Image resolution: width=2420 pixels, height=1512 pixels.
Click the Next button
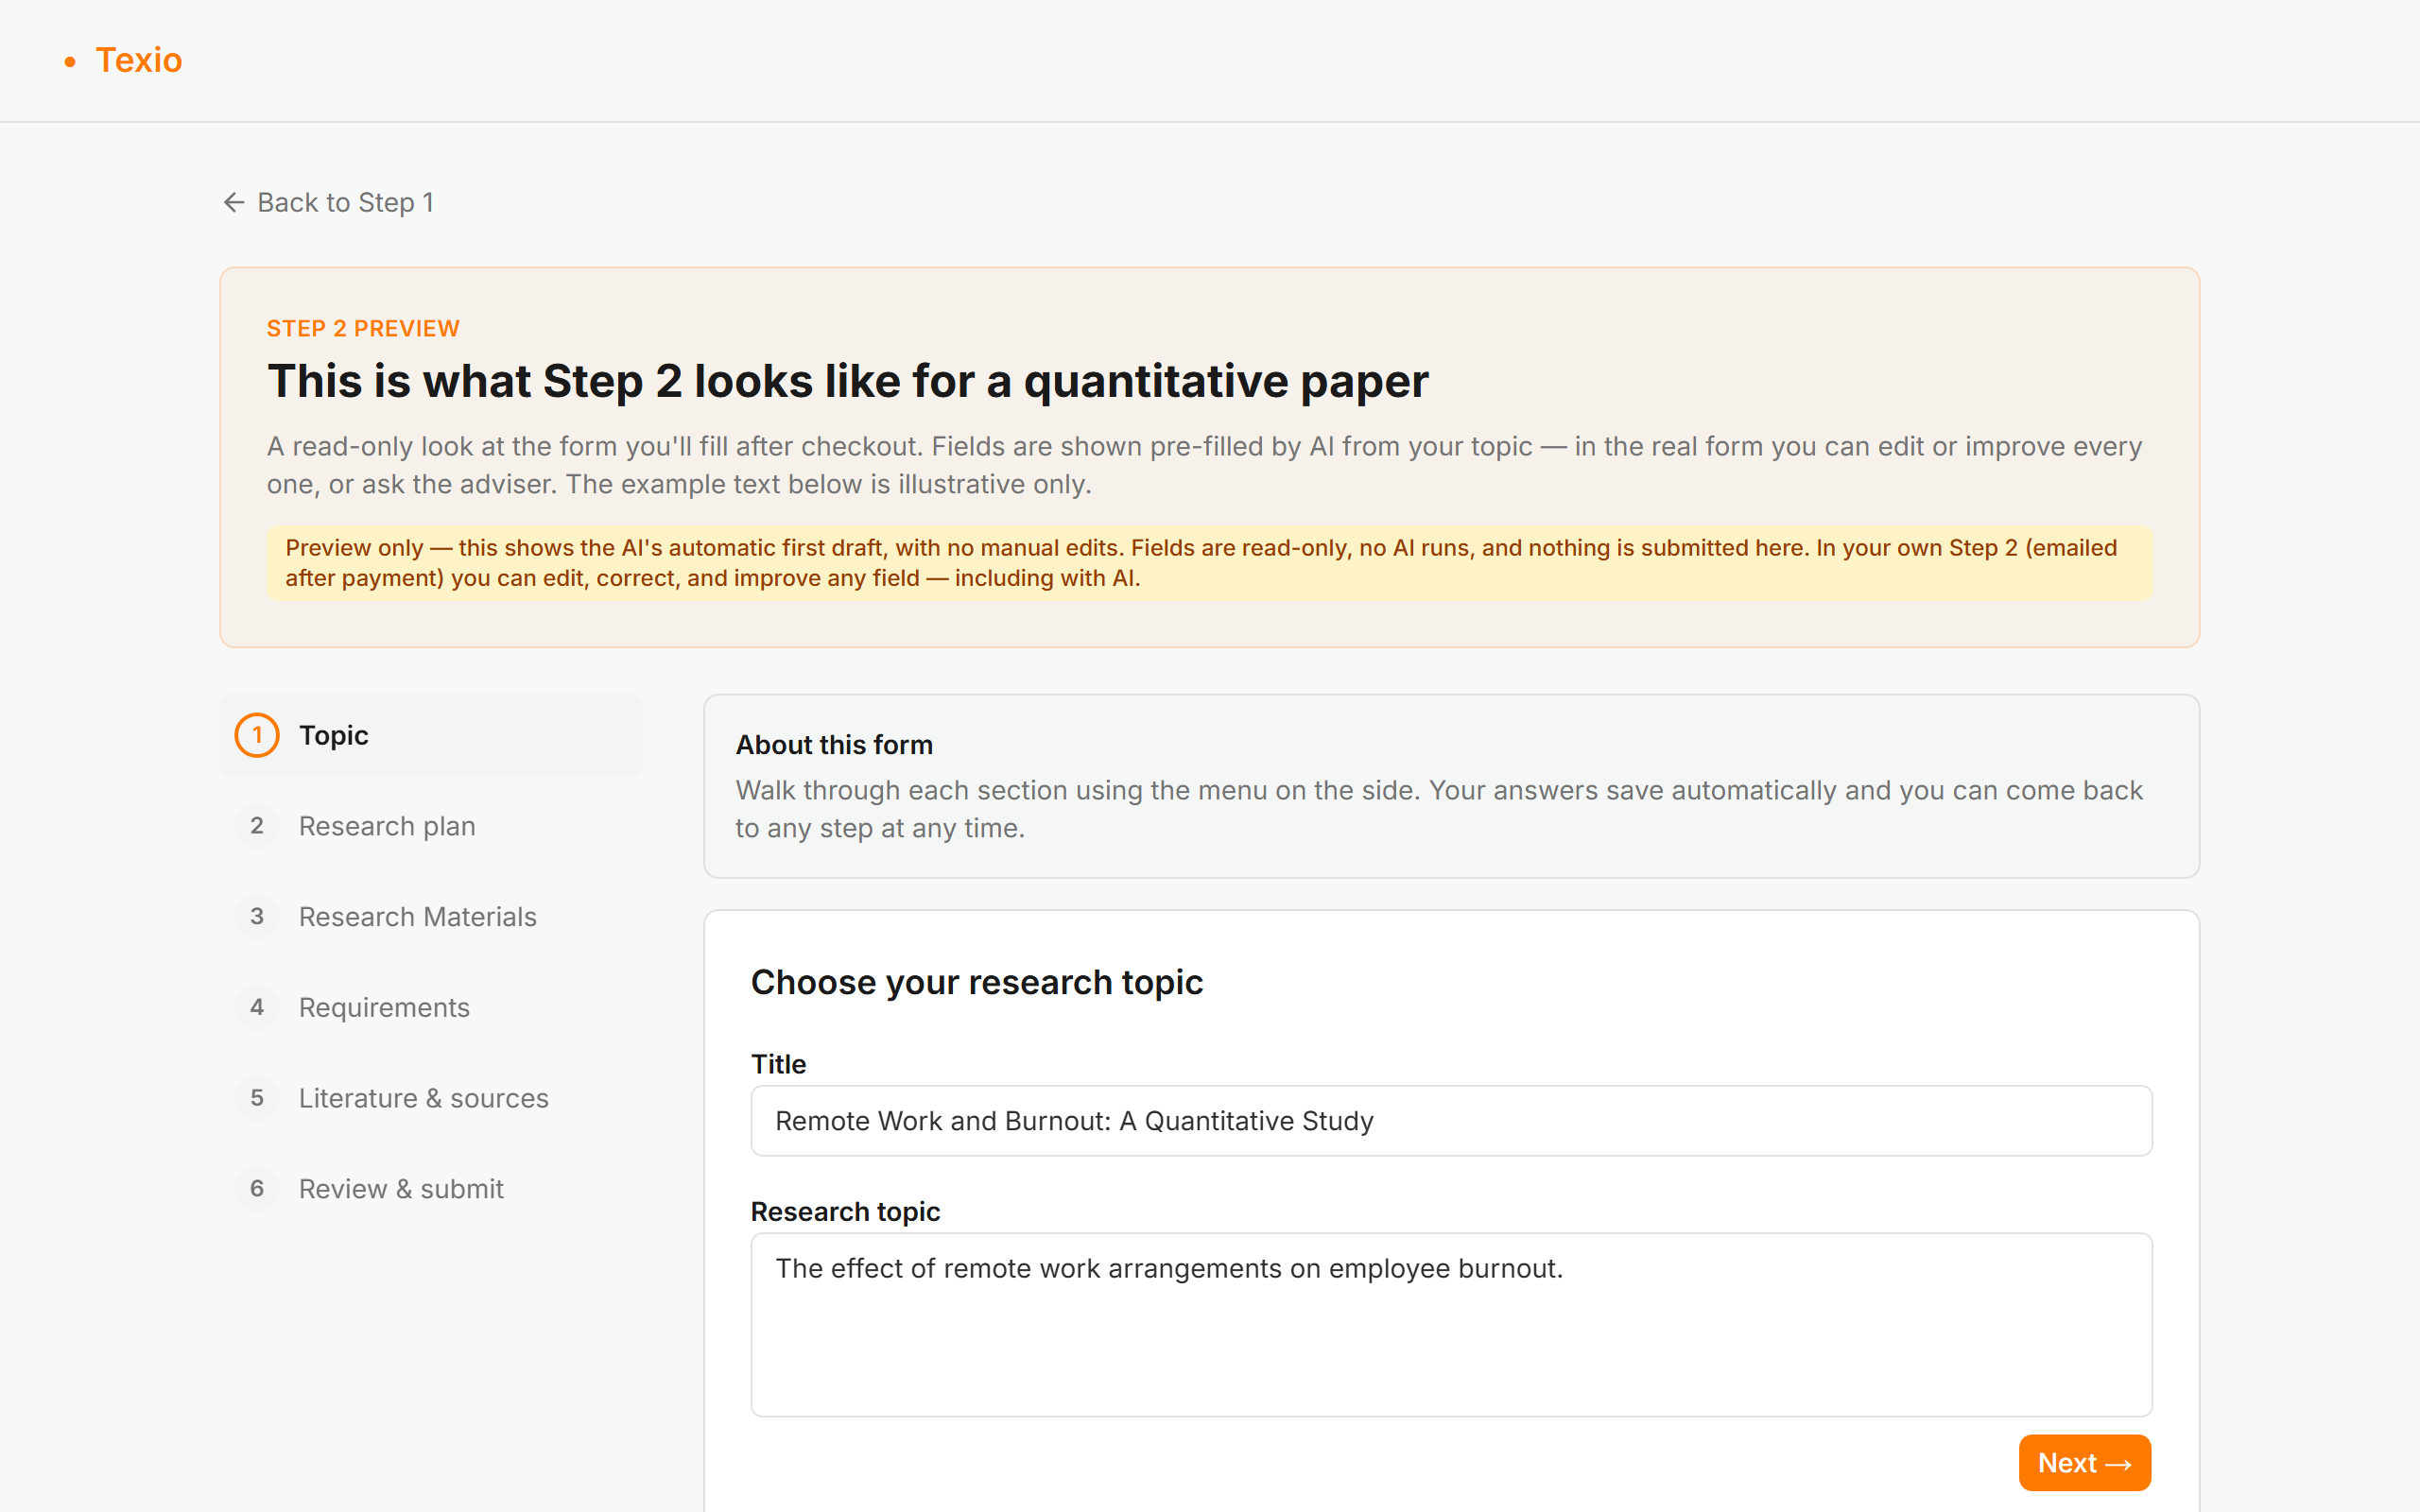[2084, 1463]
